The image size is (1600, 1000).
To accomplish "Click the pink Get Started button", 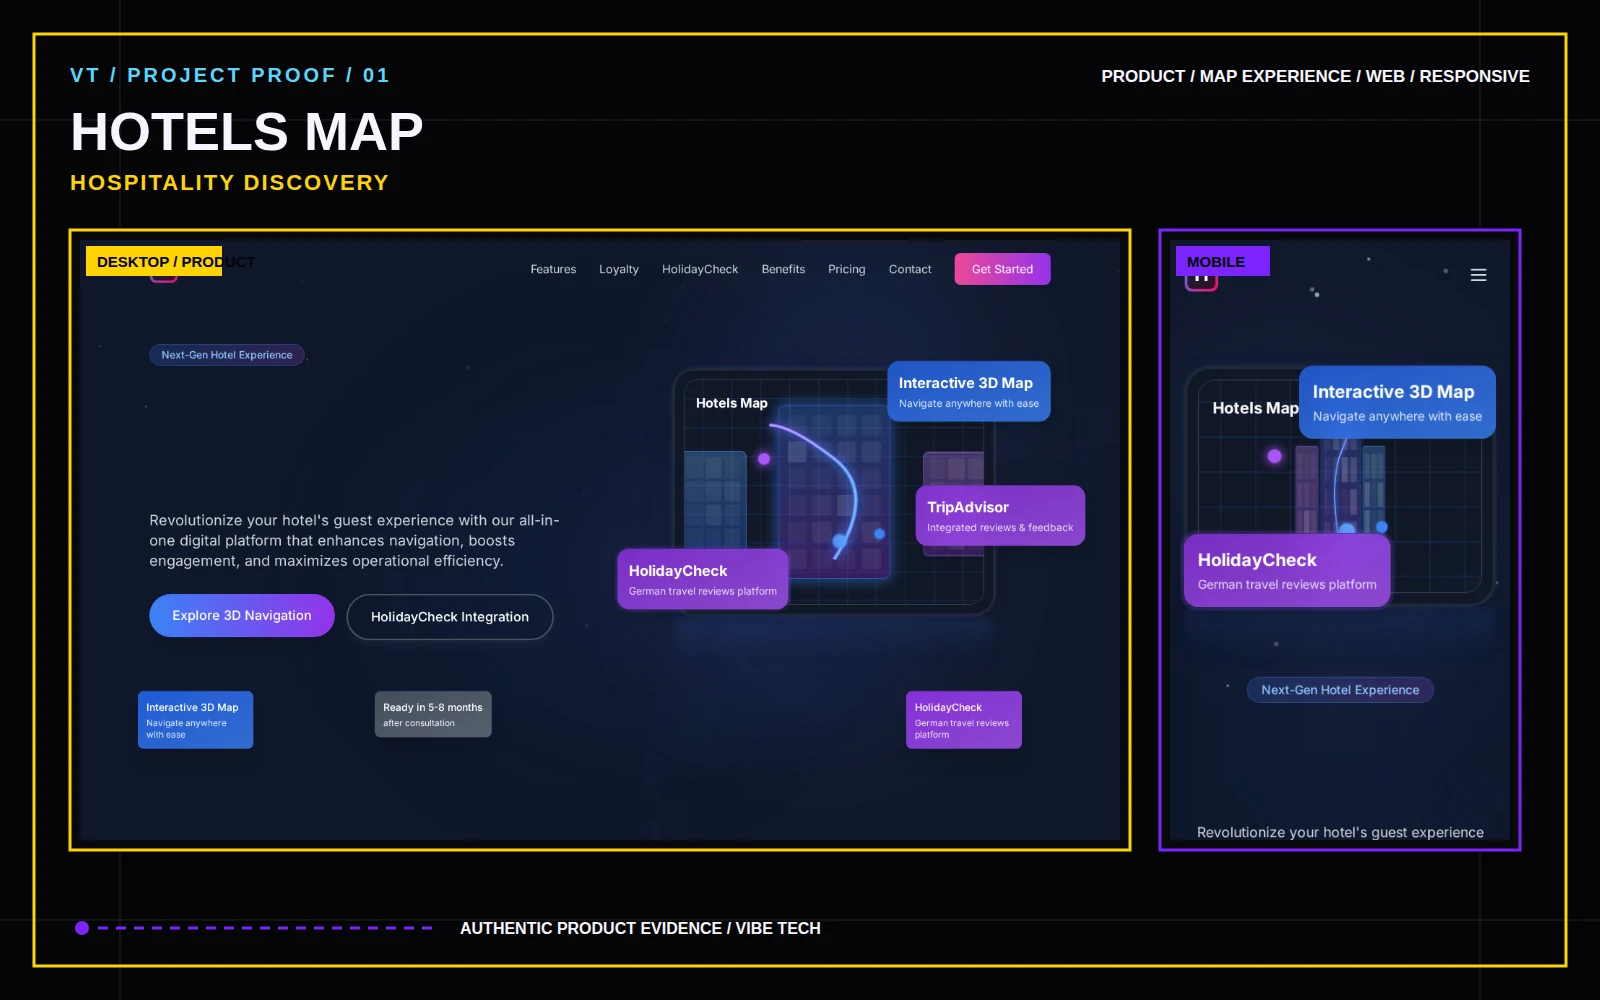I will [x=1002, y=269].
